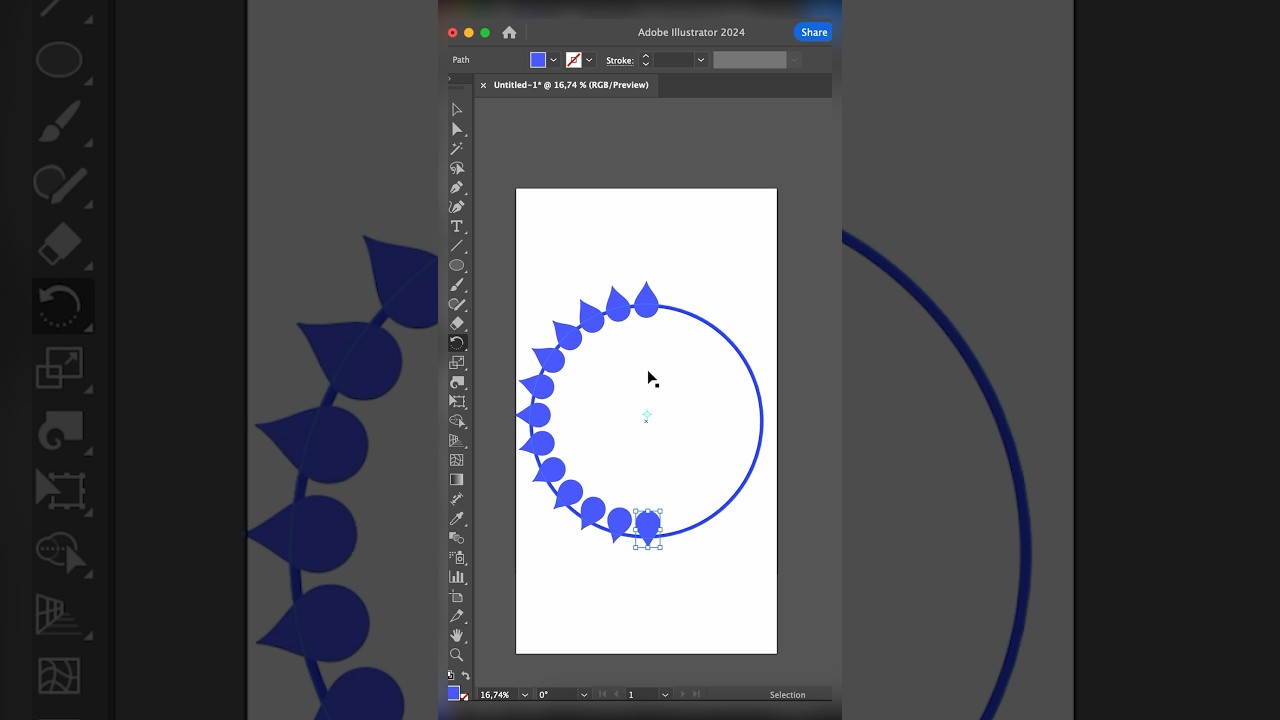
Task: Select the Symbol Sprayer tool
Action: 457,557
